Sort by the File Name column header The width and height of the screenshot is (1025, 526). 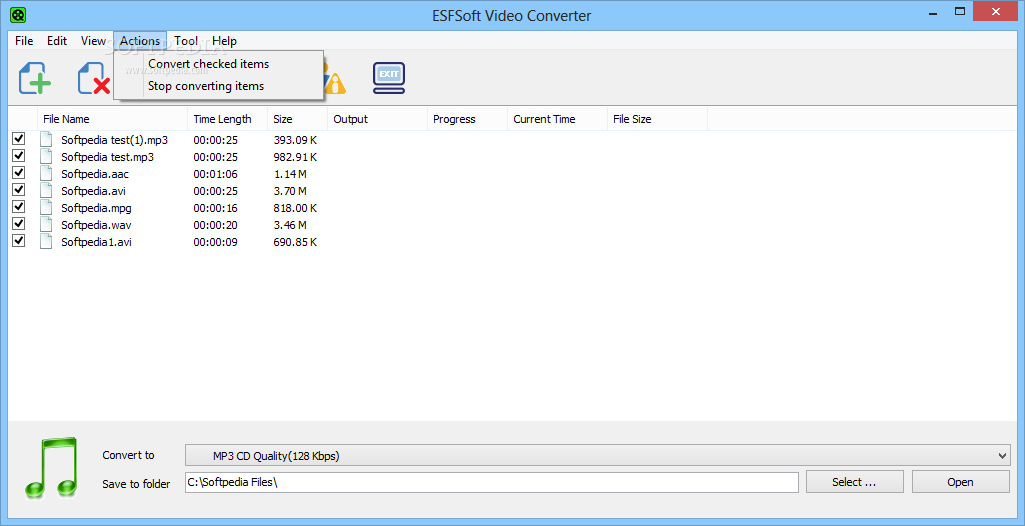click(112, 119)
